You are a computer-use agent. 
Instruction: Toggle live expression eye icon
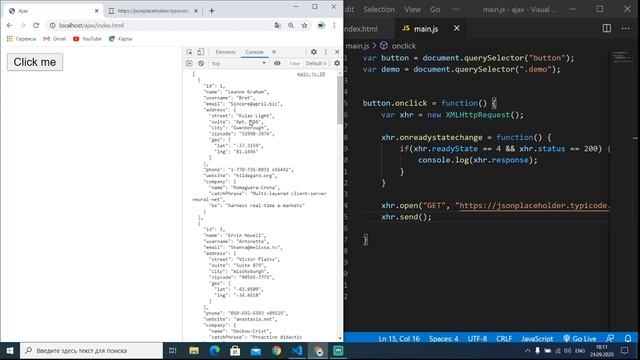277,63
